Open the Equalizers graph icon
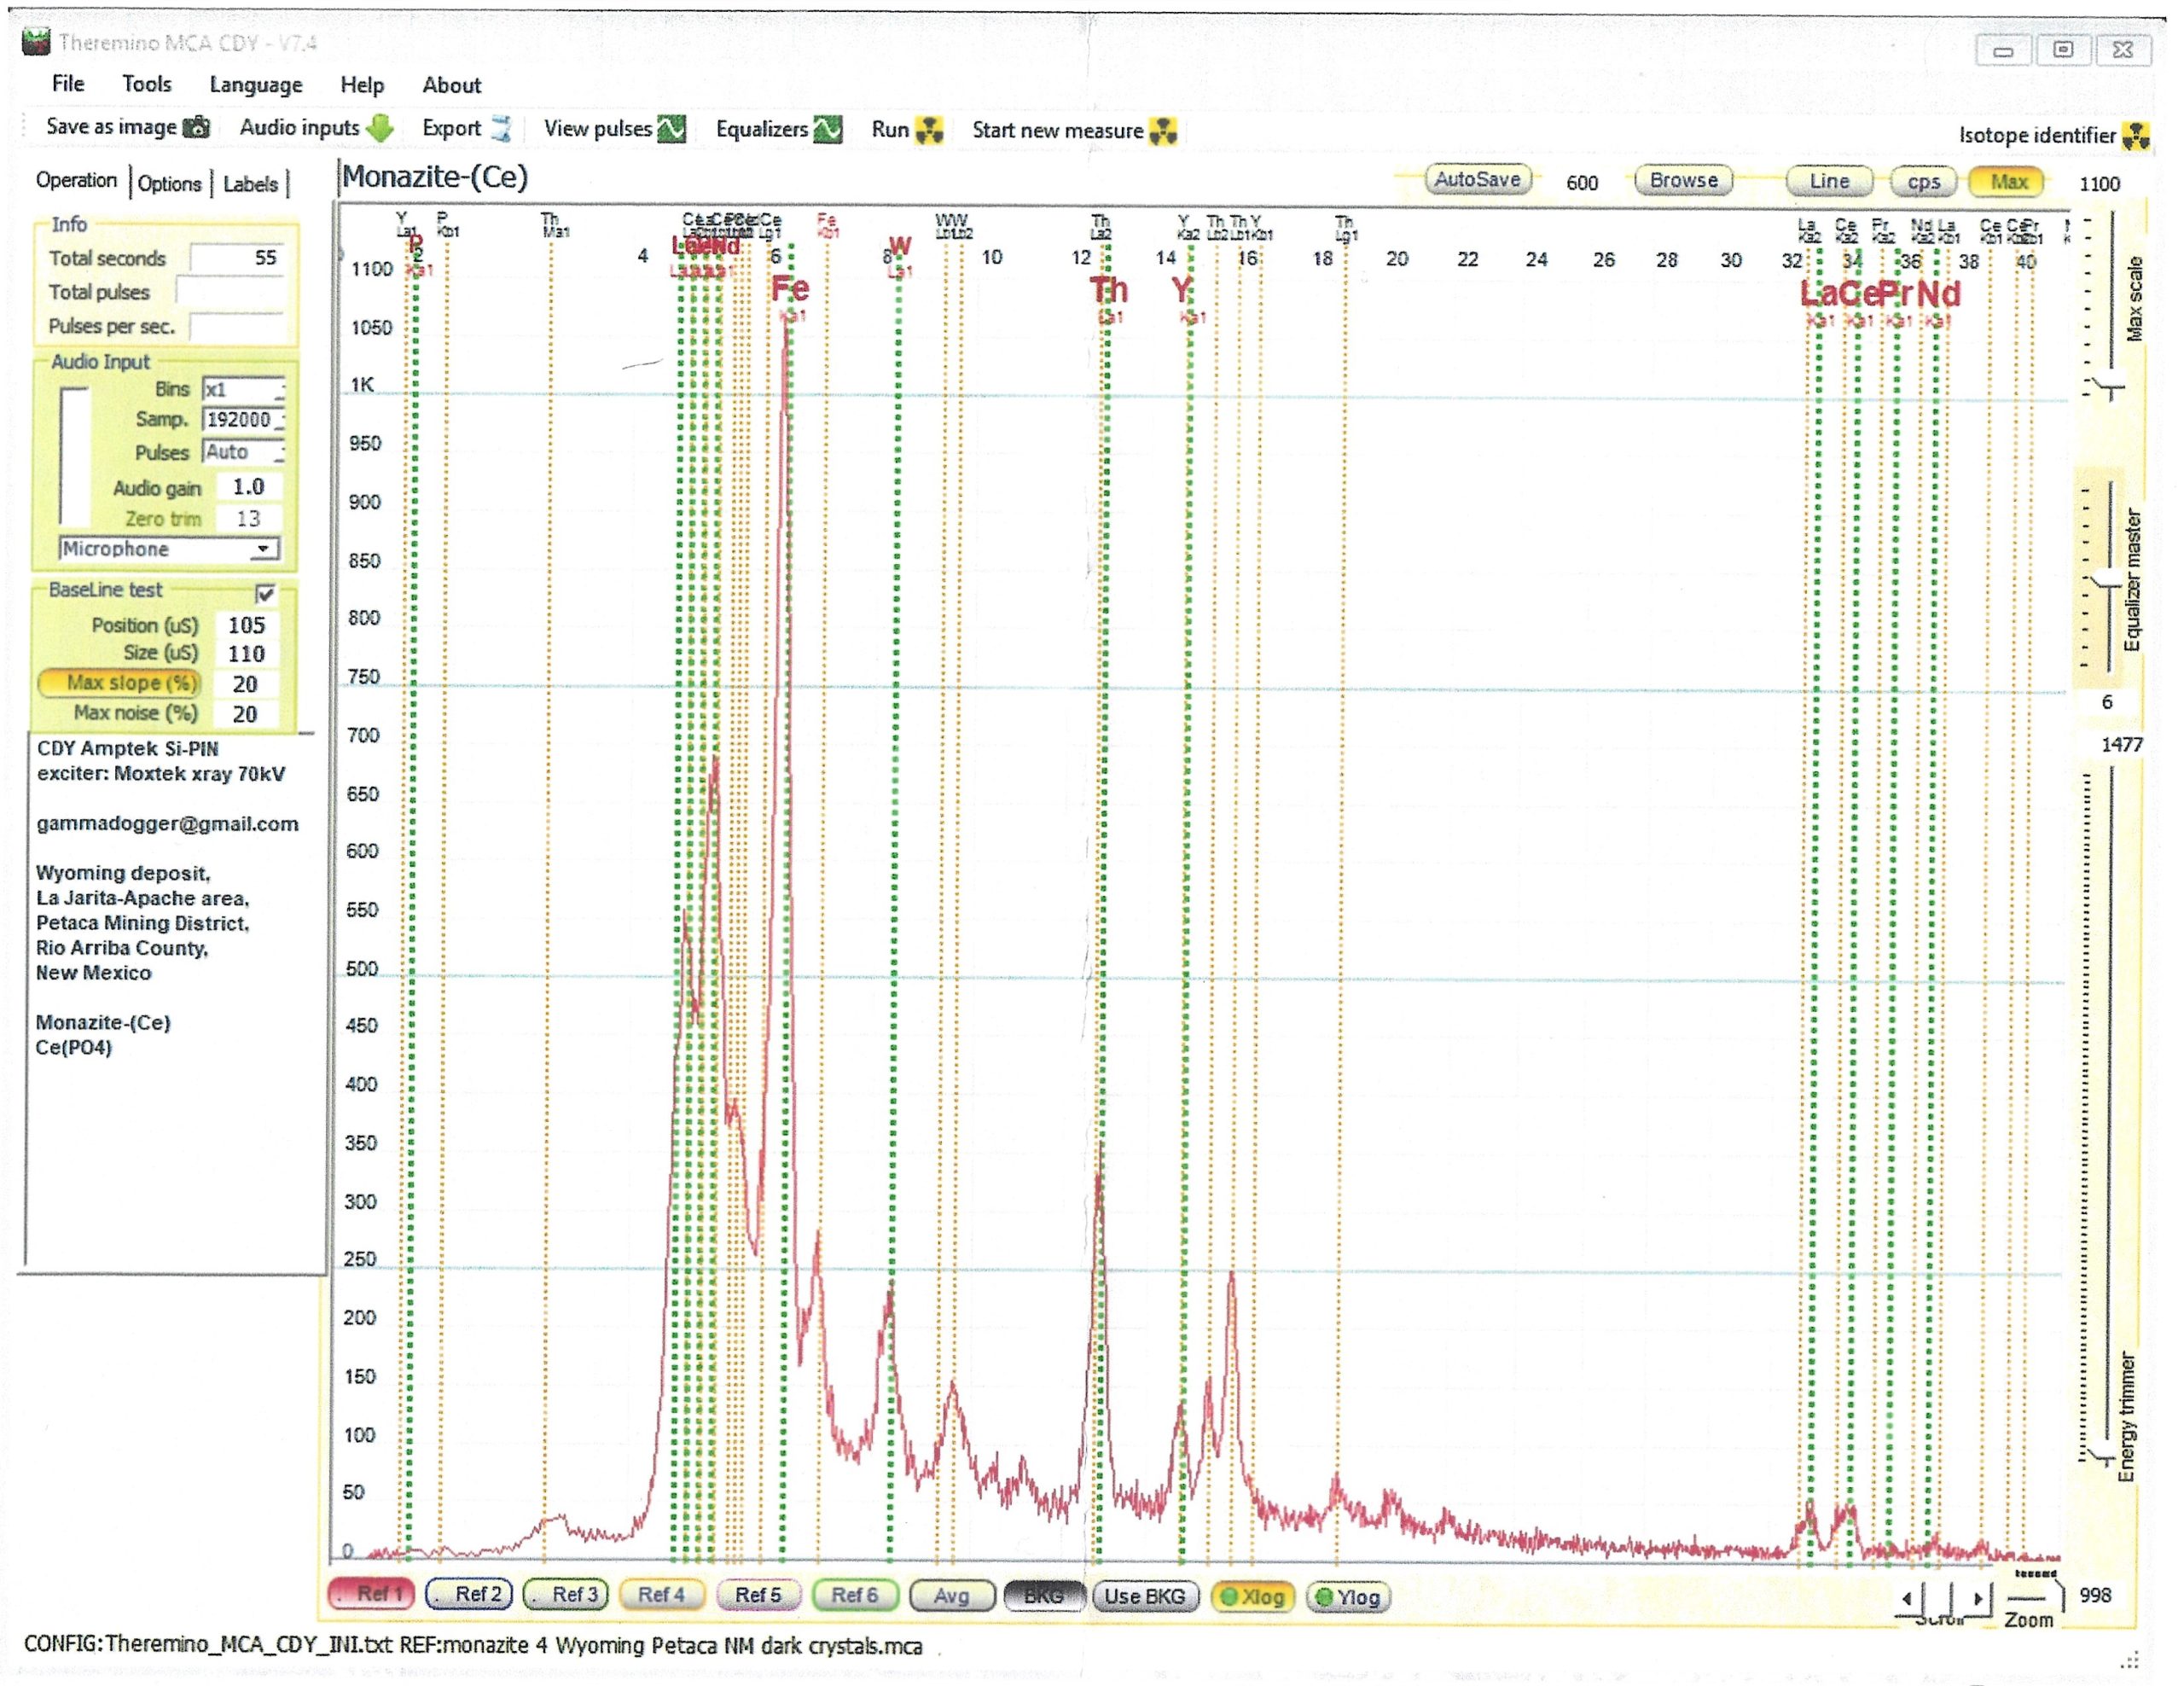 click(827, 130)
